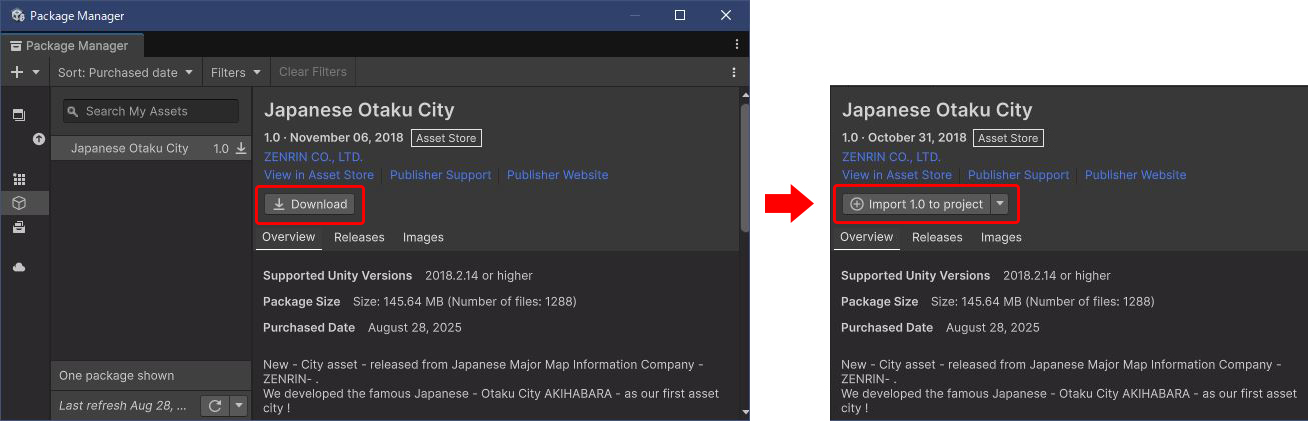The width and height of the screenshot is (1308, 421).
Task: Close the Package Manager window
Action: [726, 15]
